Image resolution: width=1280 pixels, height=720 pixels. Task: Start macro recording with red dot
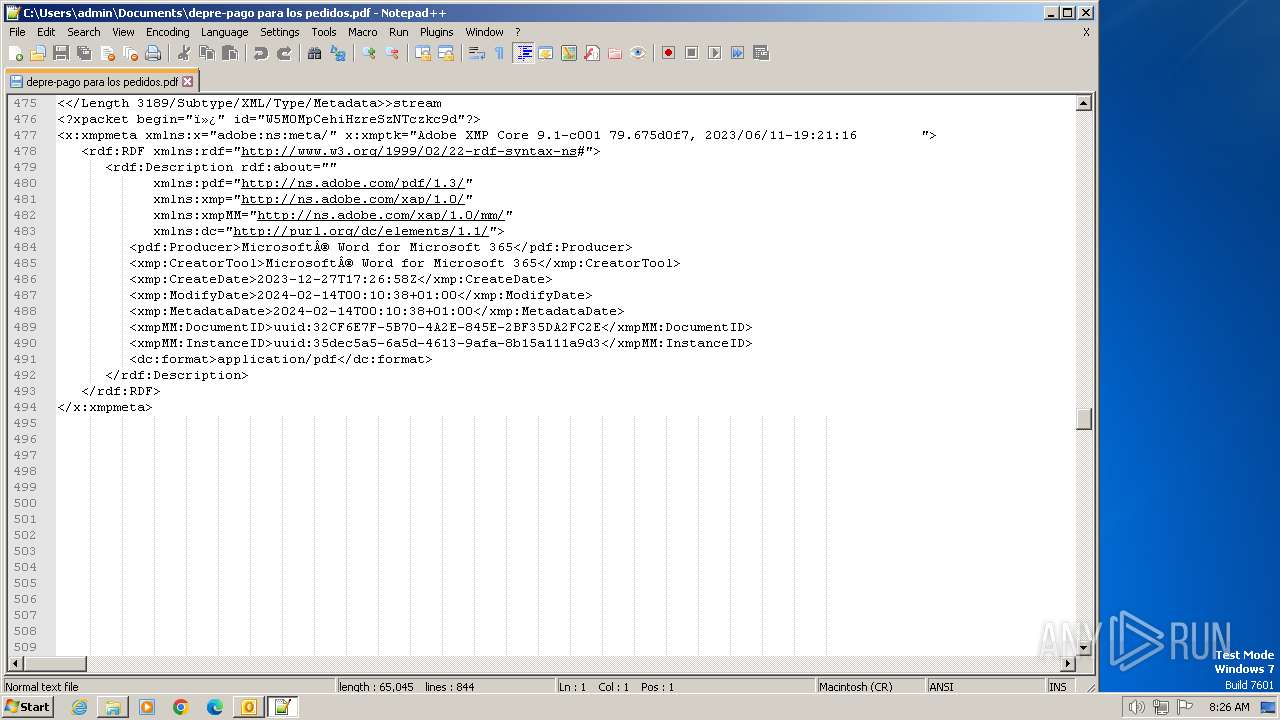tap(668, 53)
